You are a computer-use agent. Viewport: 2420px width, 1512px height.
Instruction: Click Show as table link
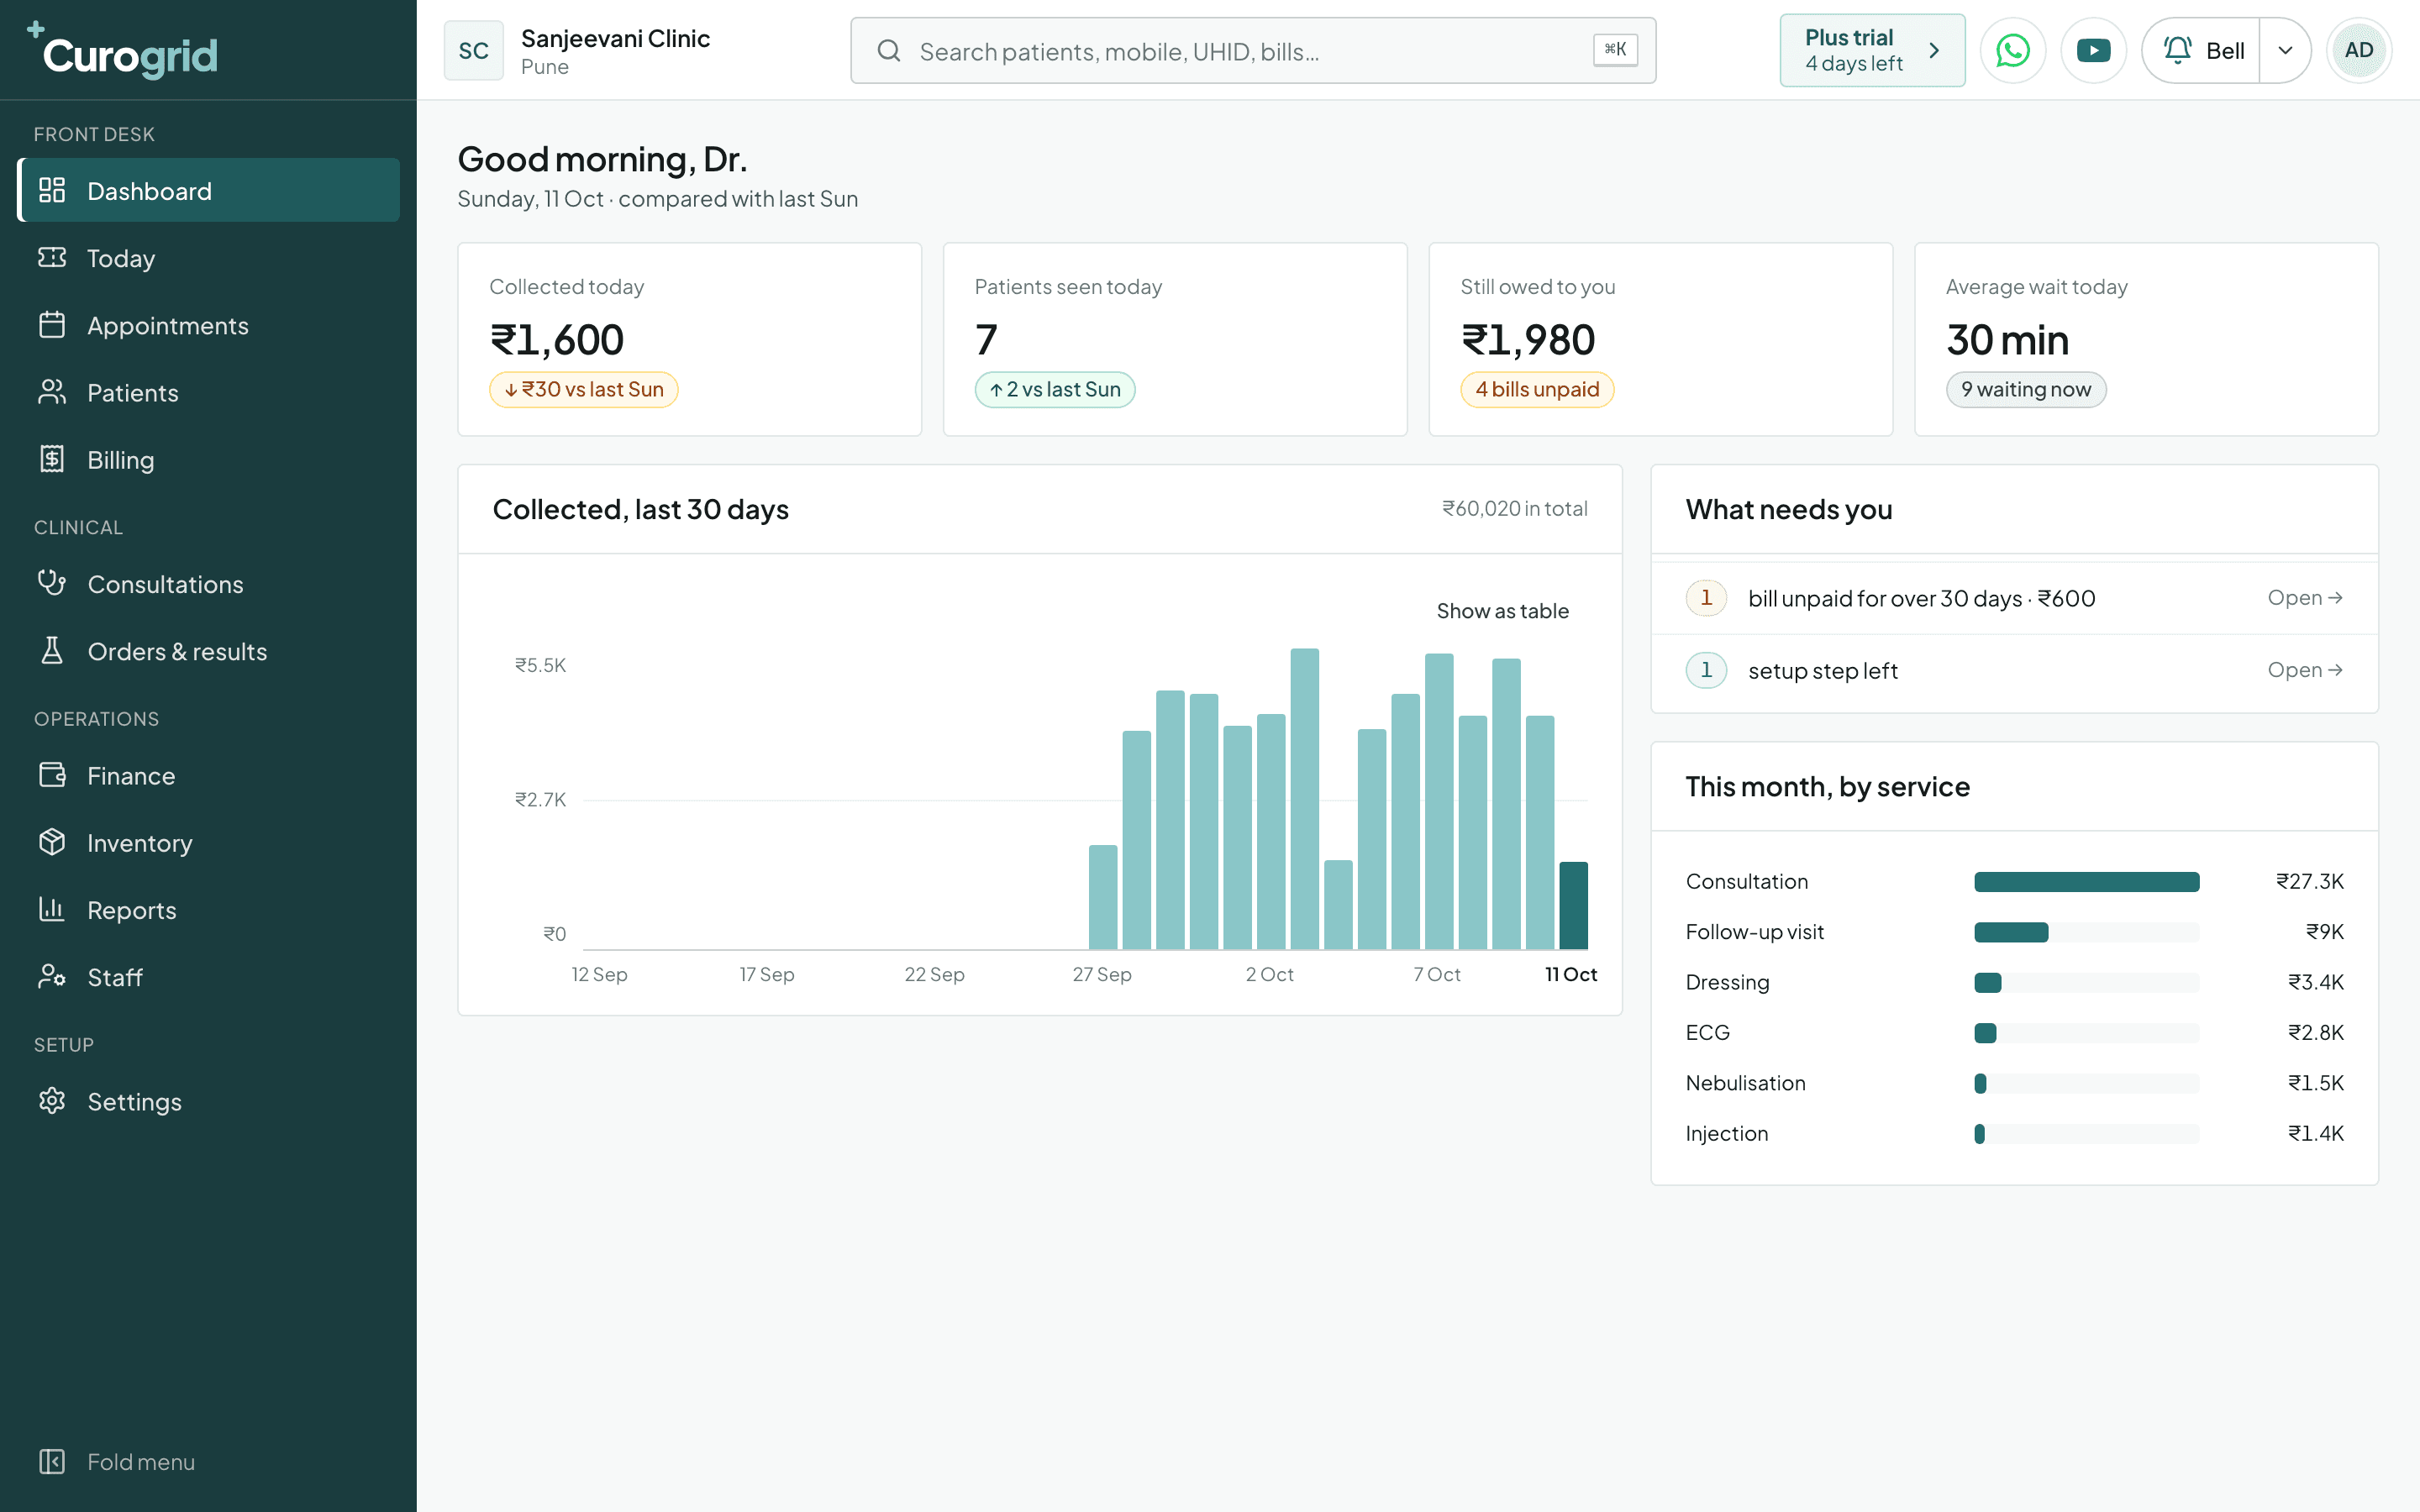(1502, 611)
